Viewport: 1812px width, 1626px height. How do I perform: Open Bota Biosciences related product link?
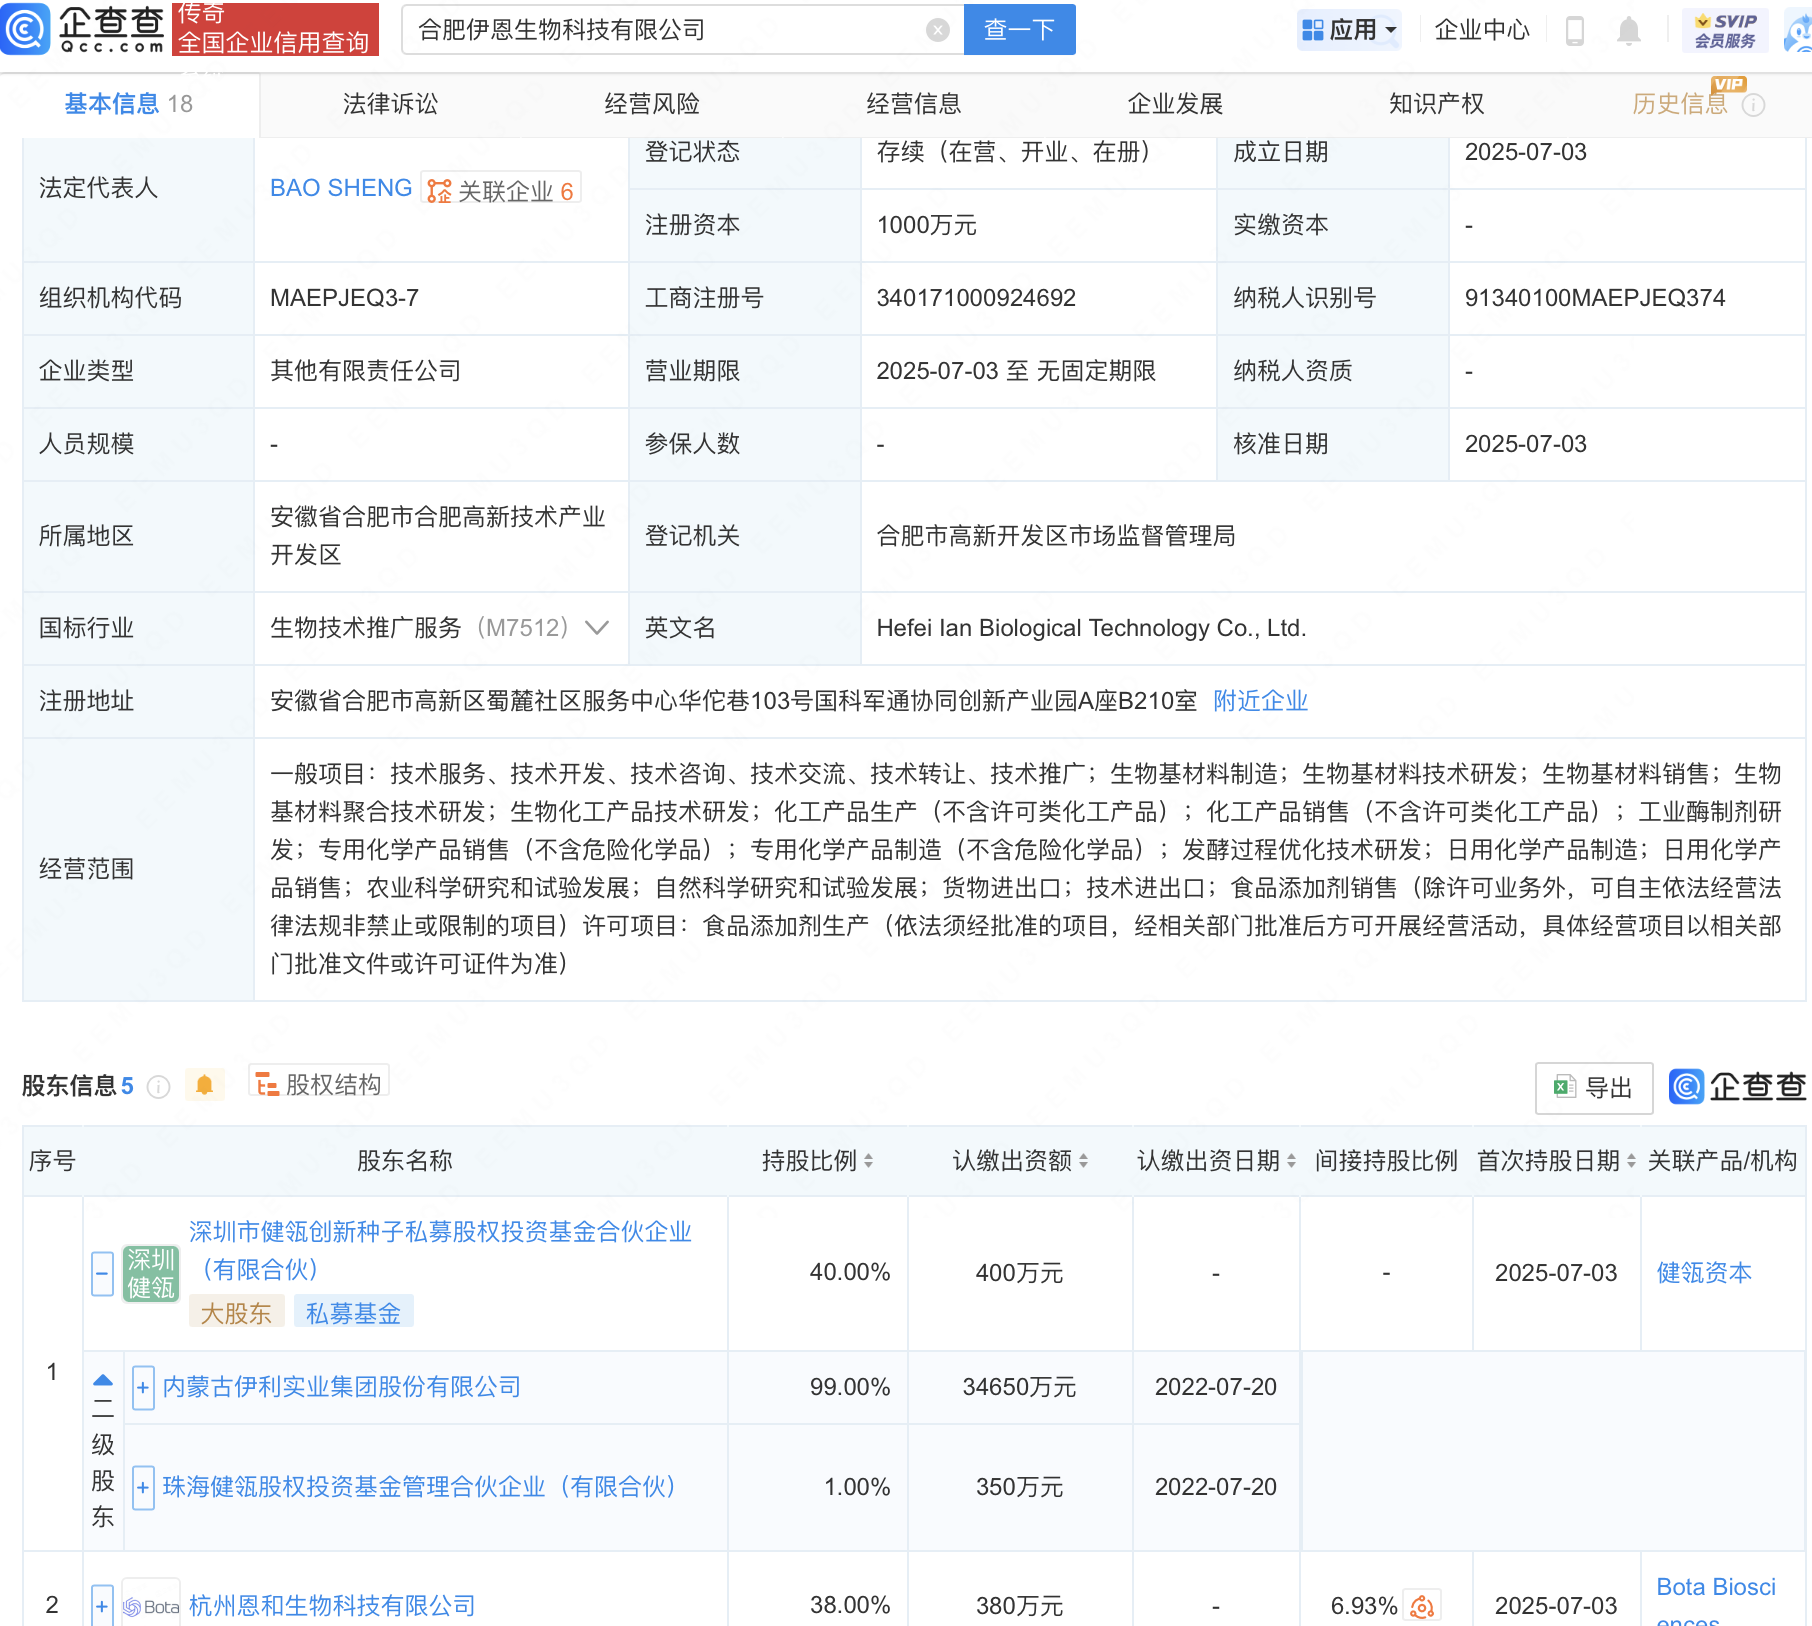pyautogui.click(x=1716, y=1604)
